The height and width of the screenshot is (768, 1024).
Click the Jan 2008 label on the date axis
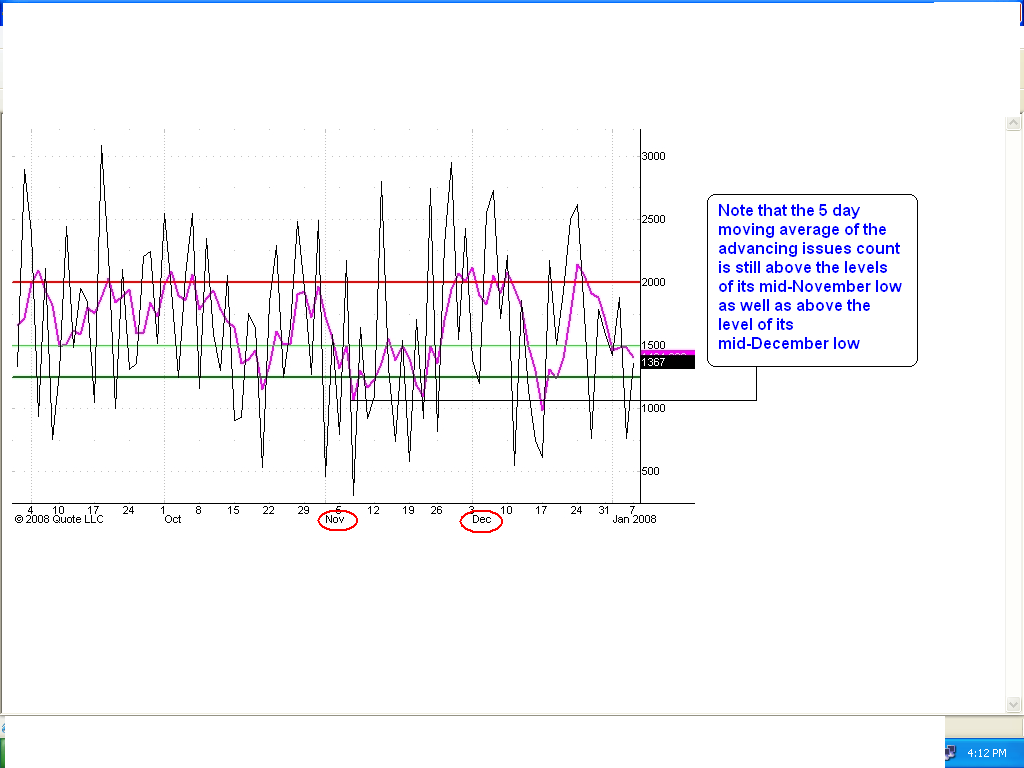point(634,519)
